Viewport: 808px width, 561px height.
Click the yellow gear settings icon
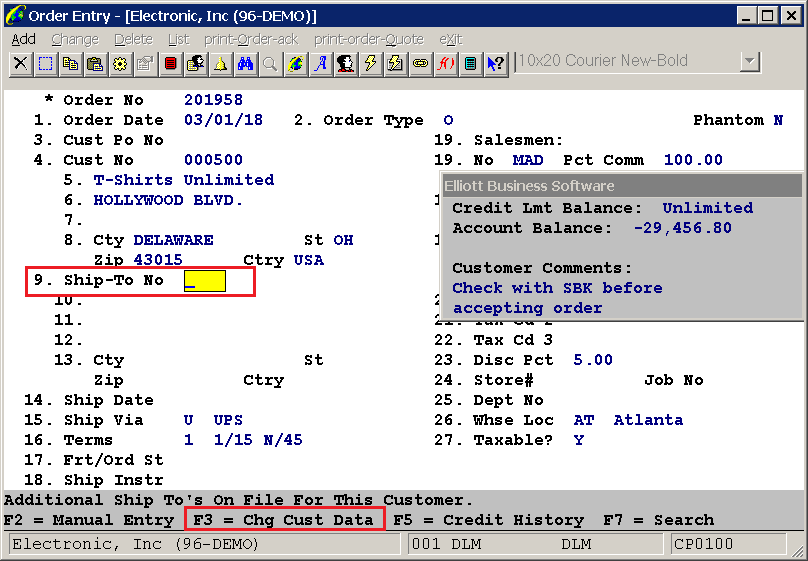pos(121,64)
